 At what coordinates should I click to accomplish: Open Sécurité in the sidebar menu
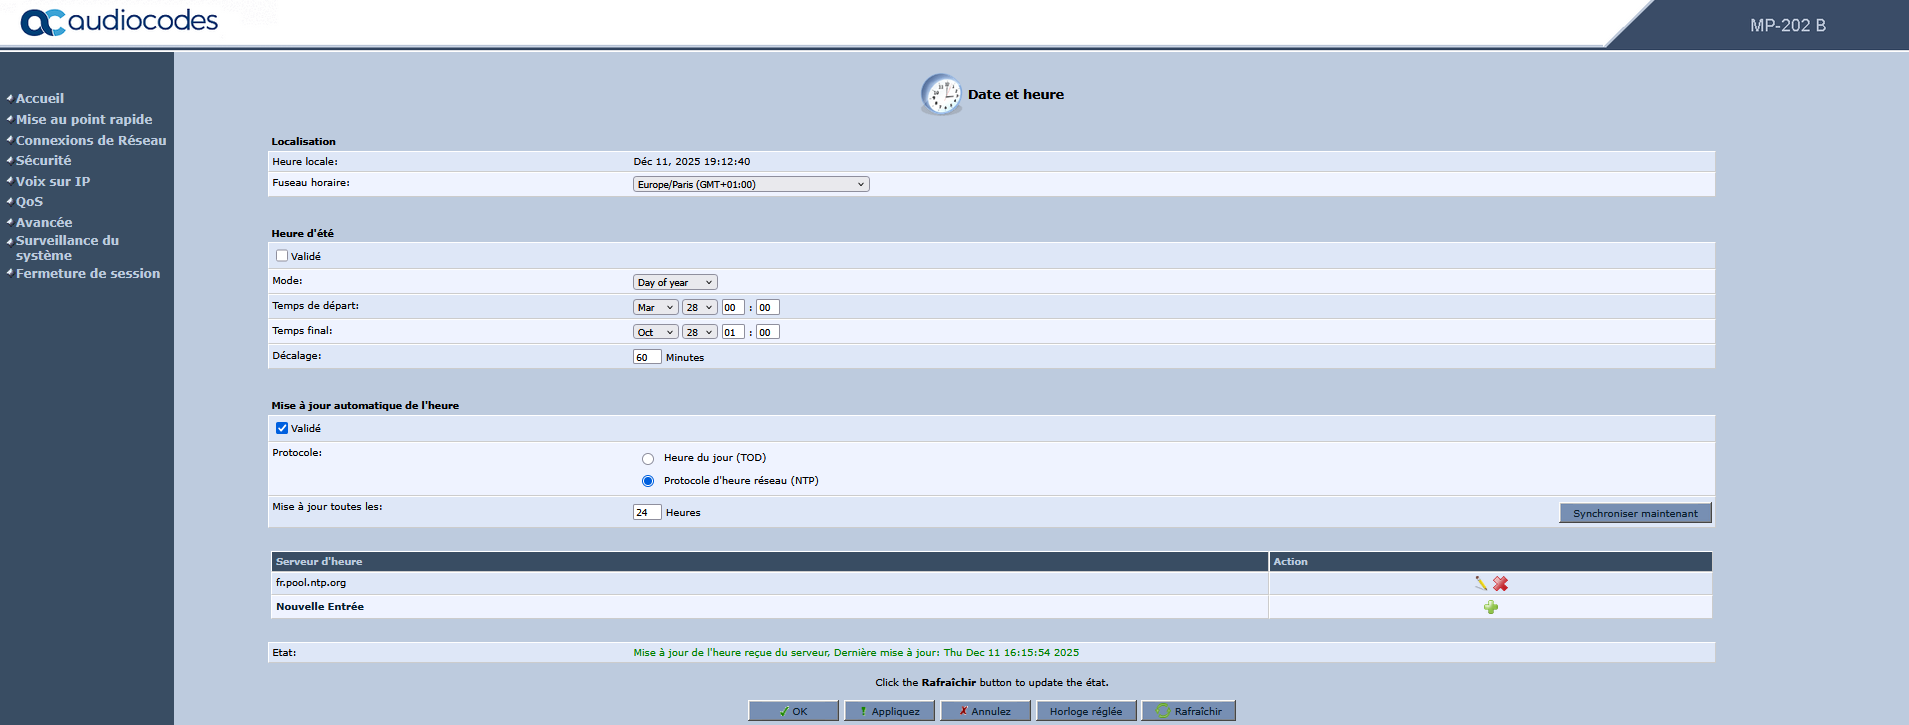click(x=44, y=160)
